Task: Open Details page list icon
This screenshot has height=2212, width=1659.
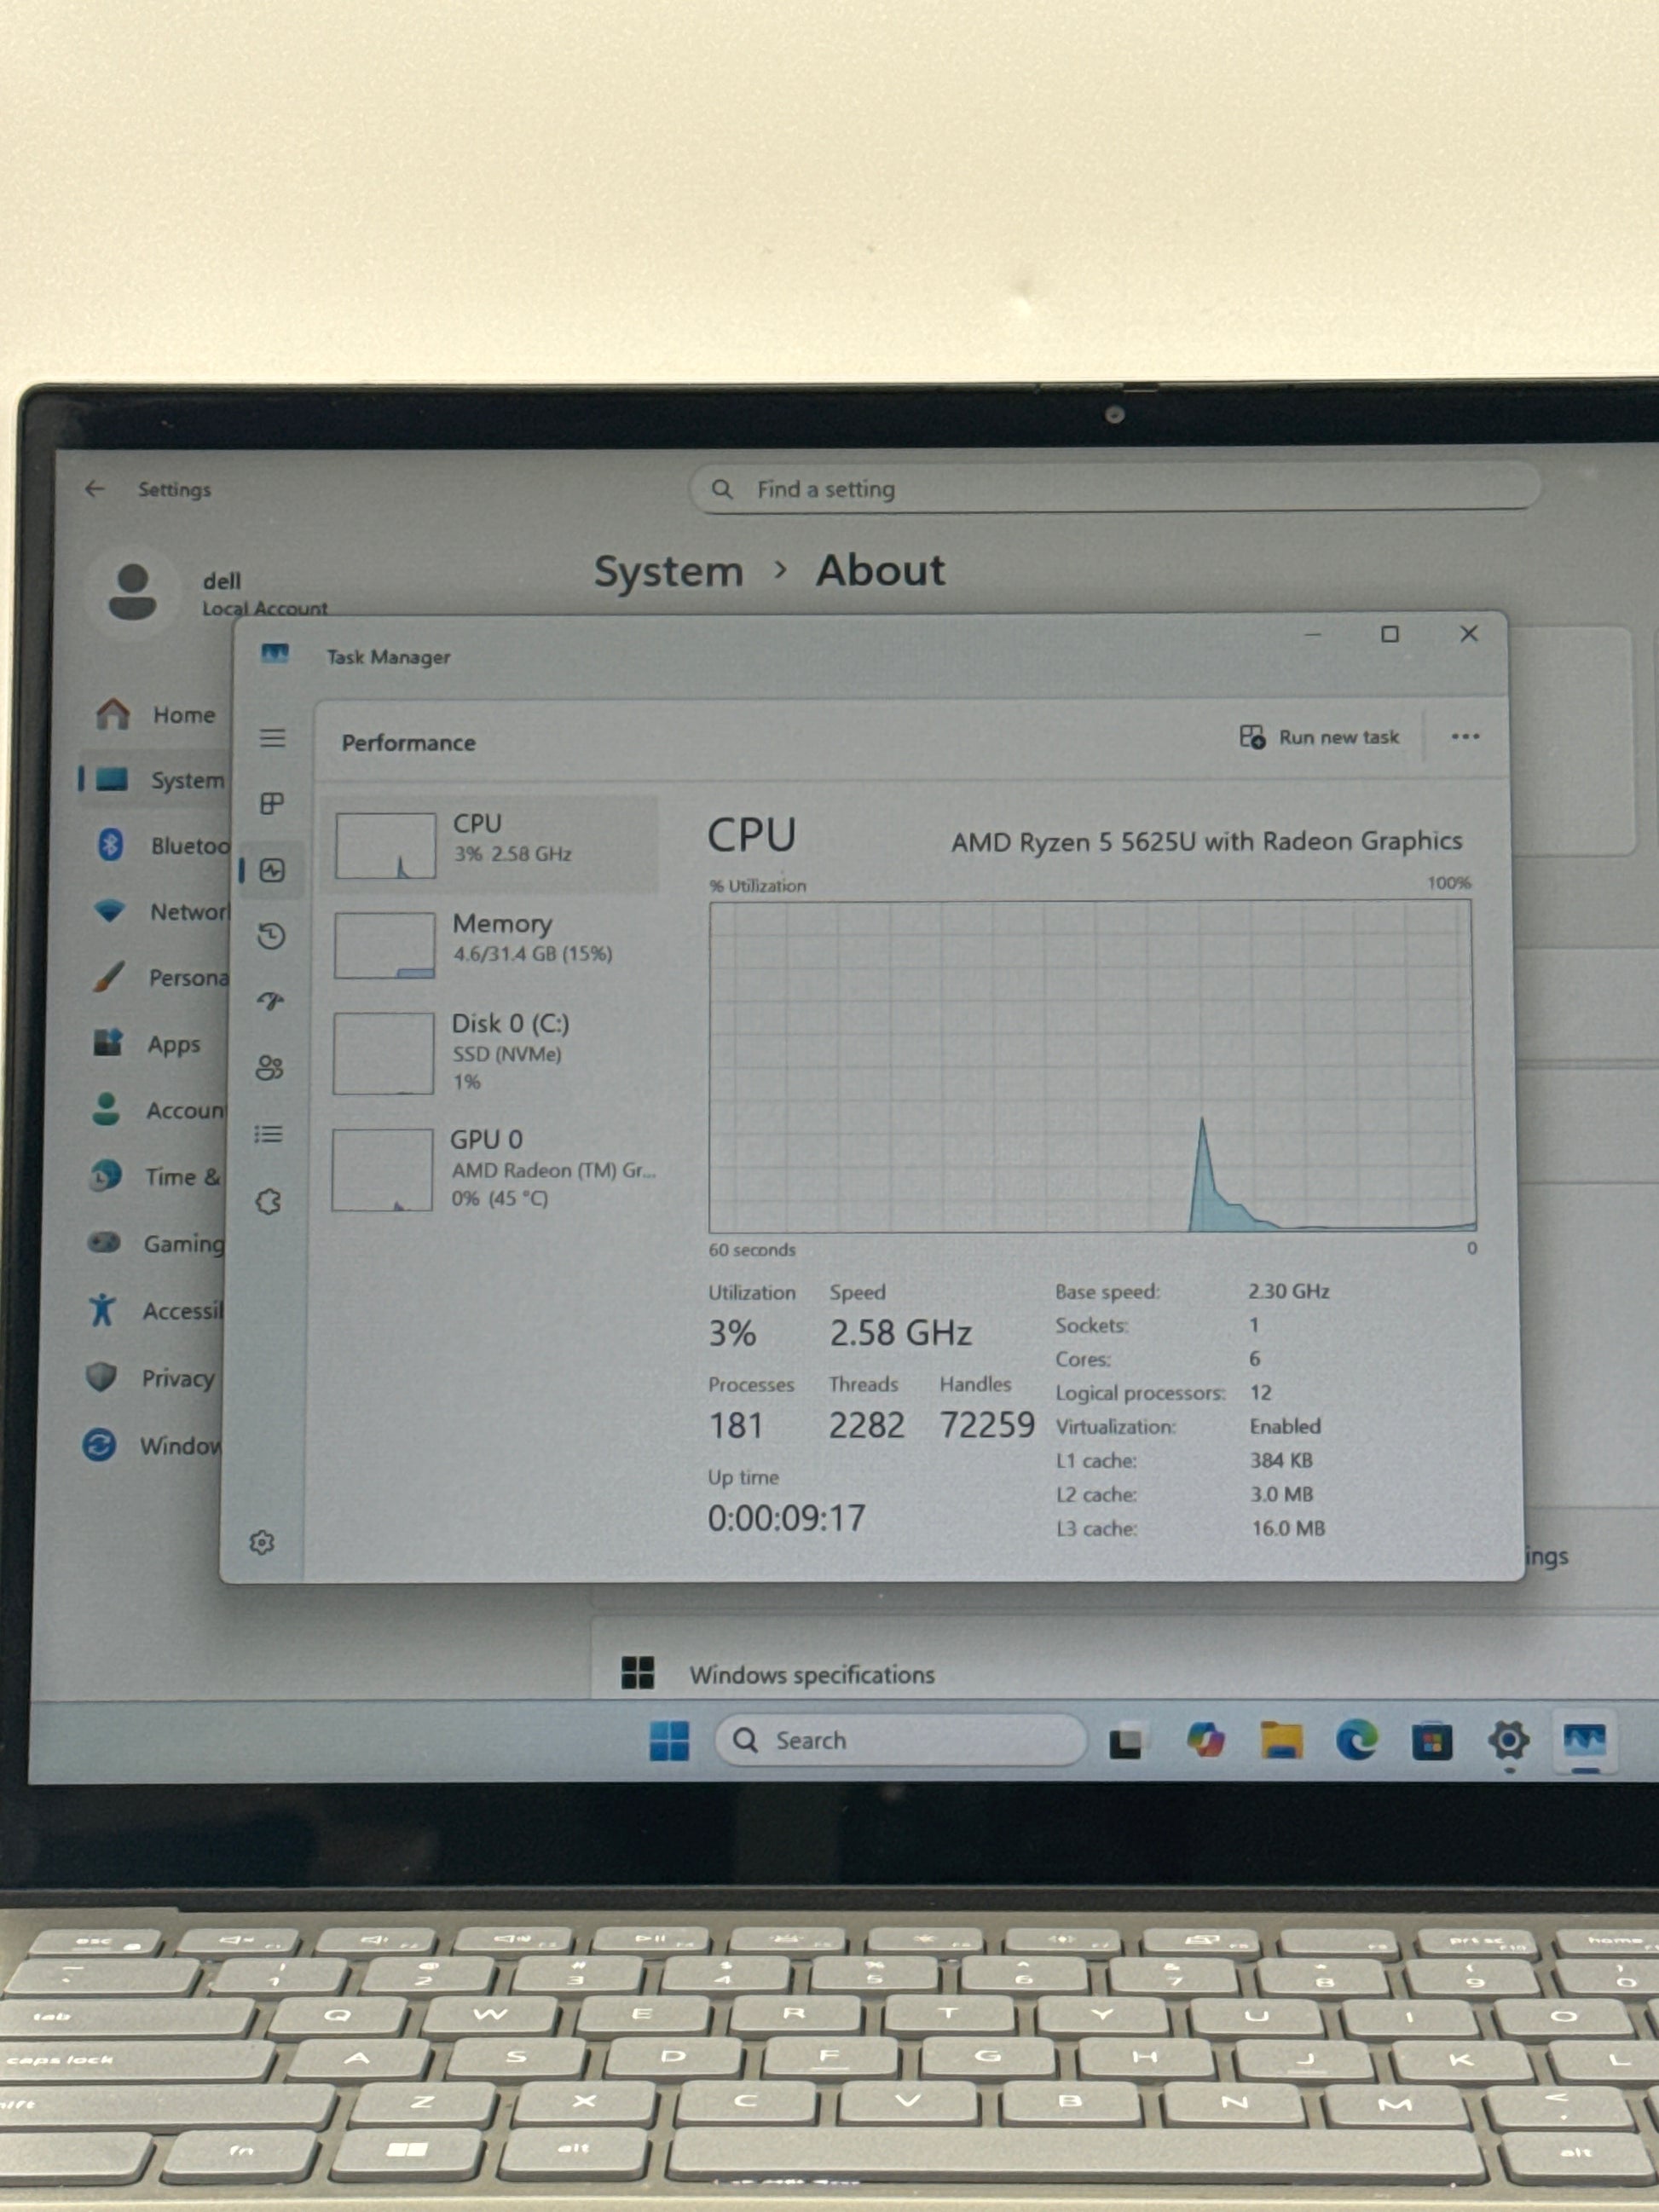Action: tap(268, 1134)
